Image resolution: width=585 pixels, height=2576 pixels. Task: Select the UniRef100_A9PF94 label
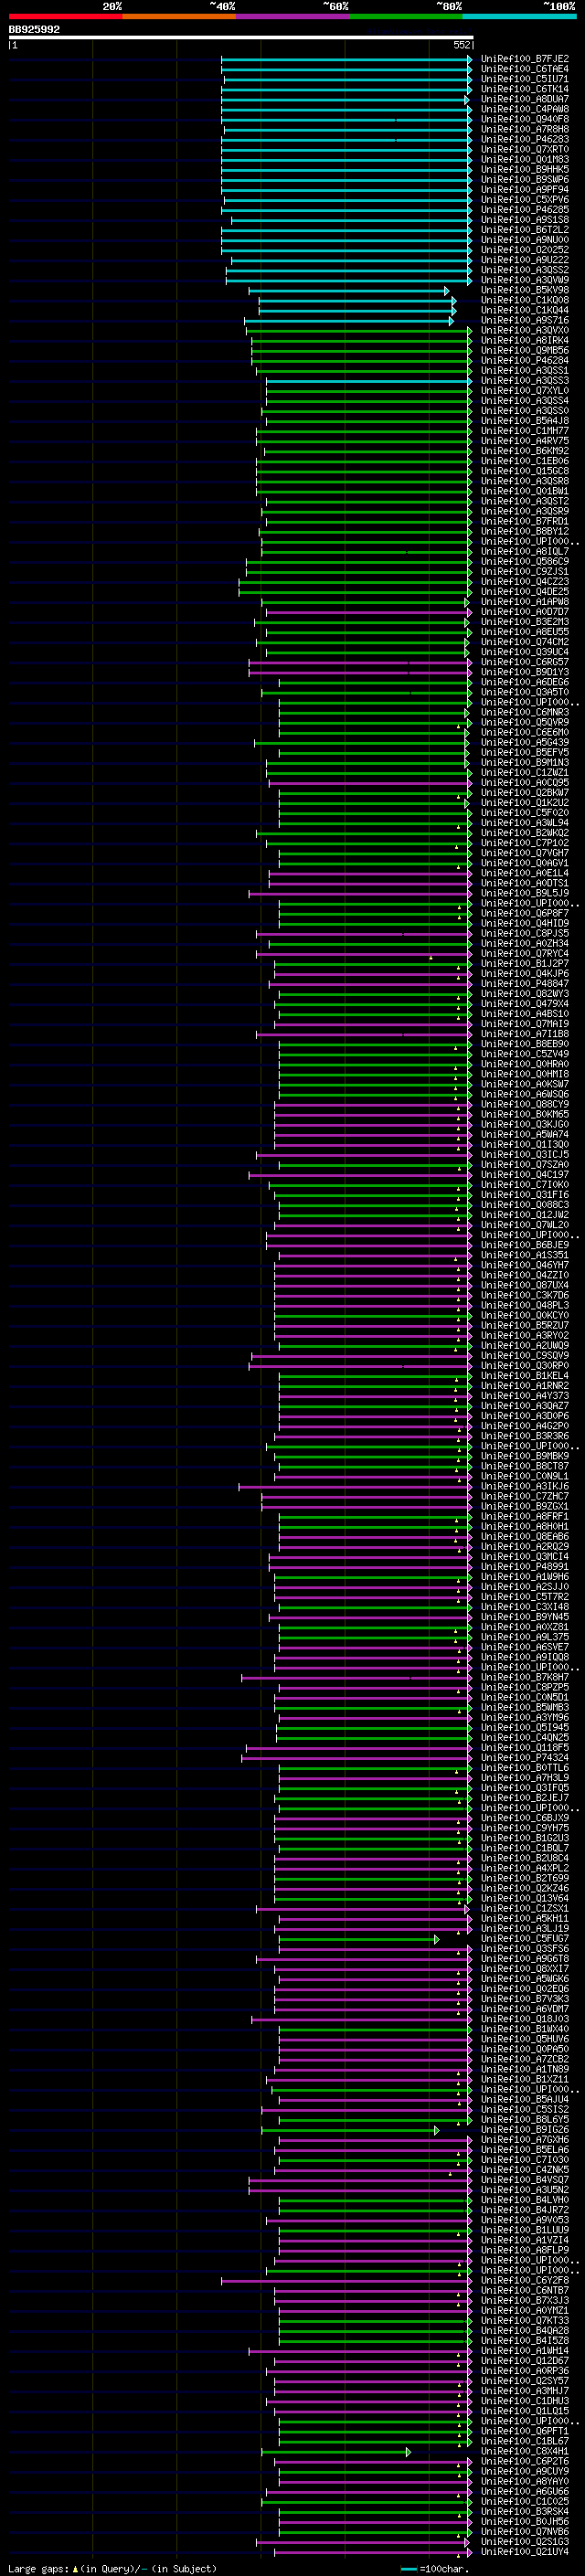(x=525, y=190)
